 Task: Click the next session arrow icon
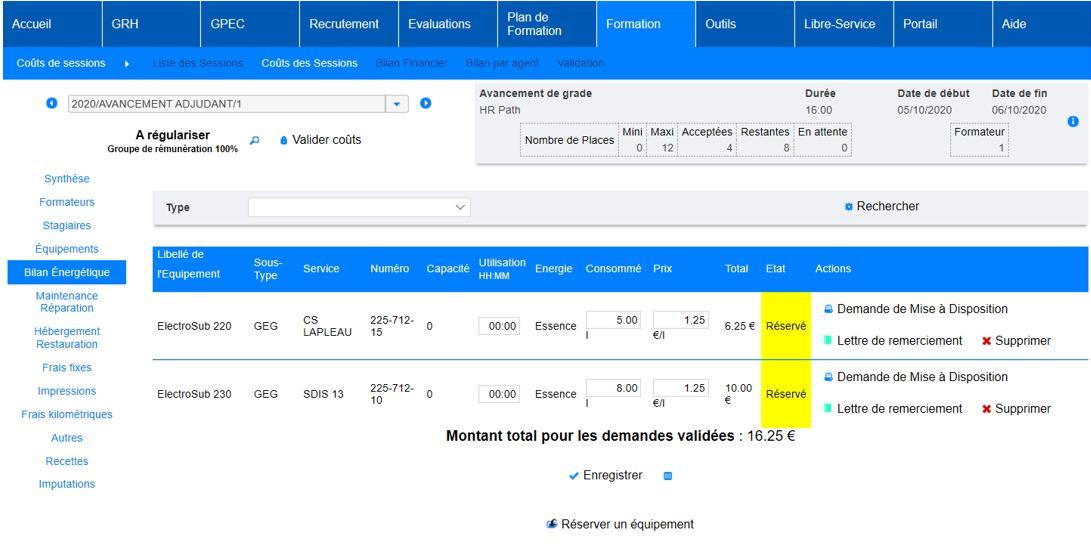(425, 103)
